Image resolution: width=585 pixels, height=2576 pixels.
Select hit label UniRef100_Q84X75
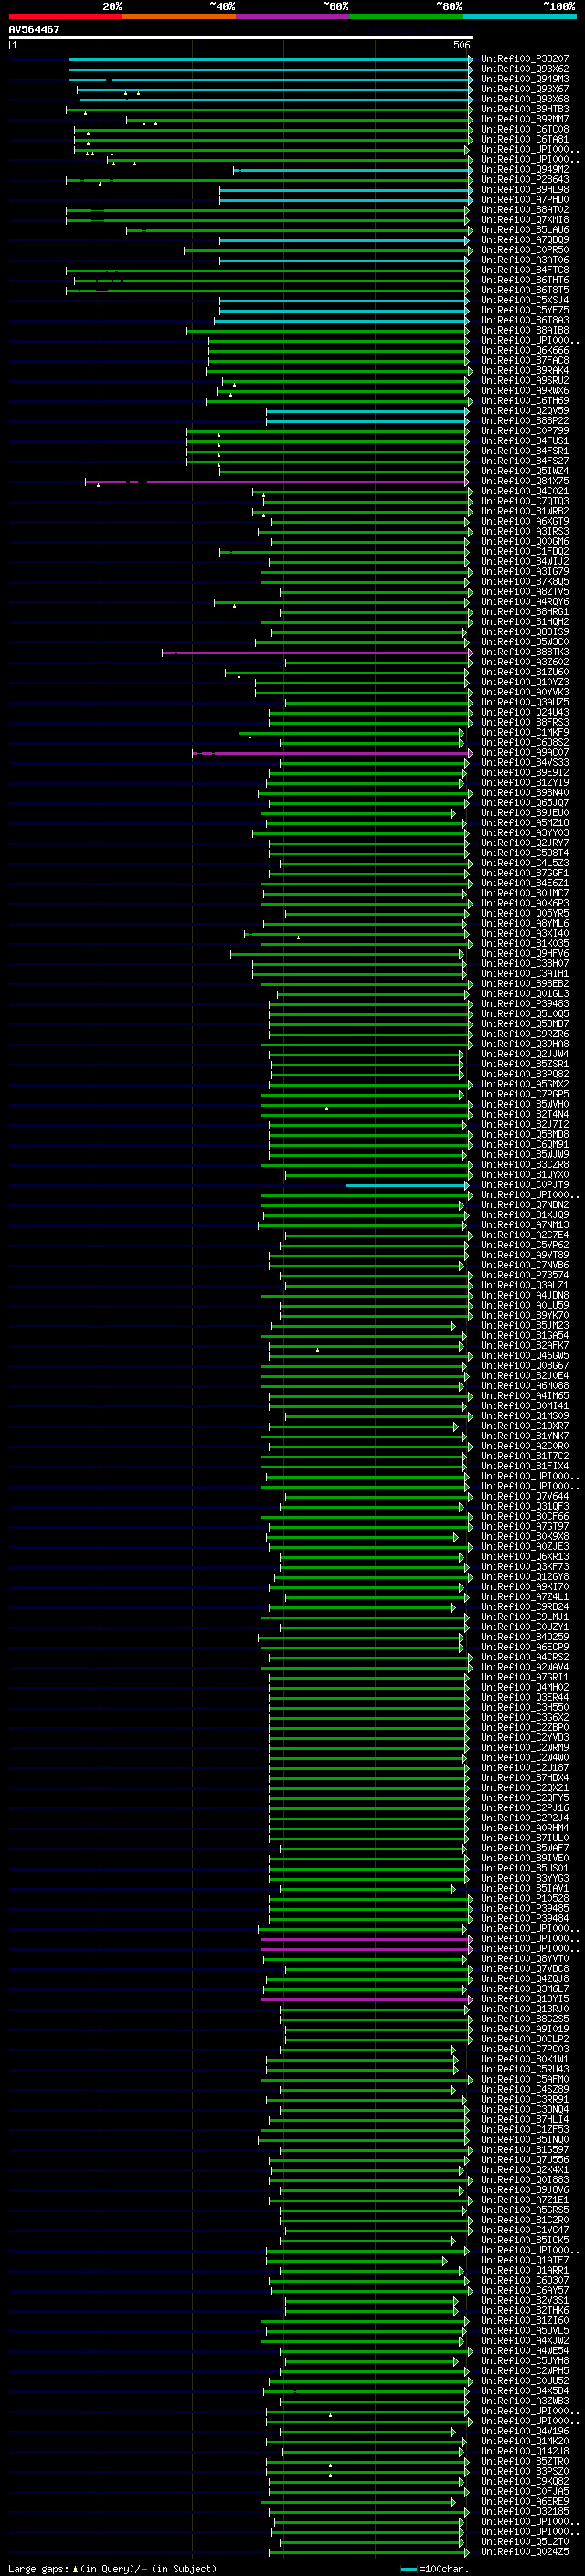point(525,481)
